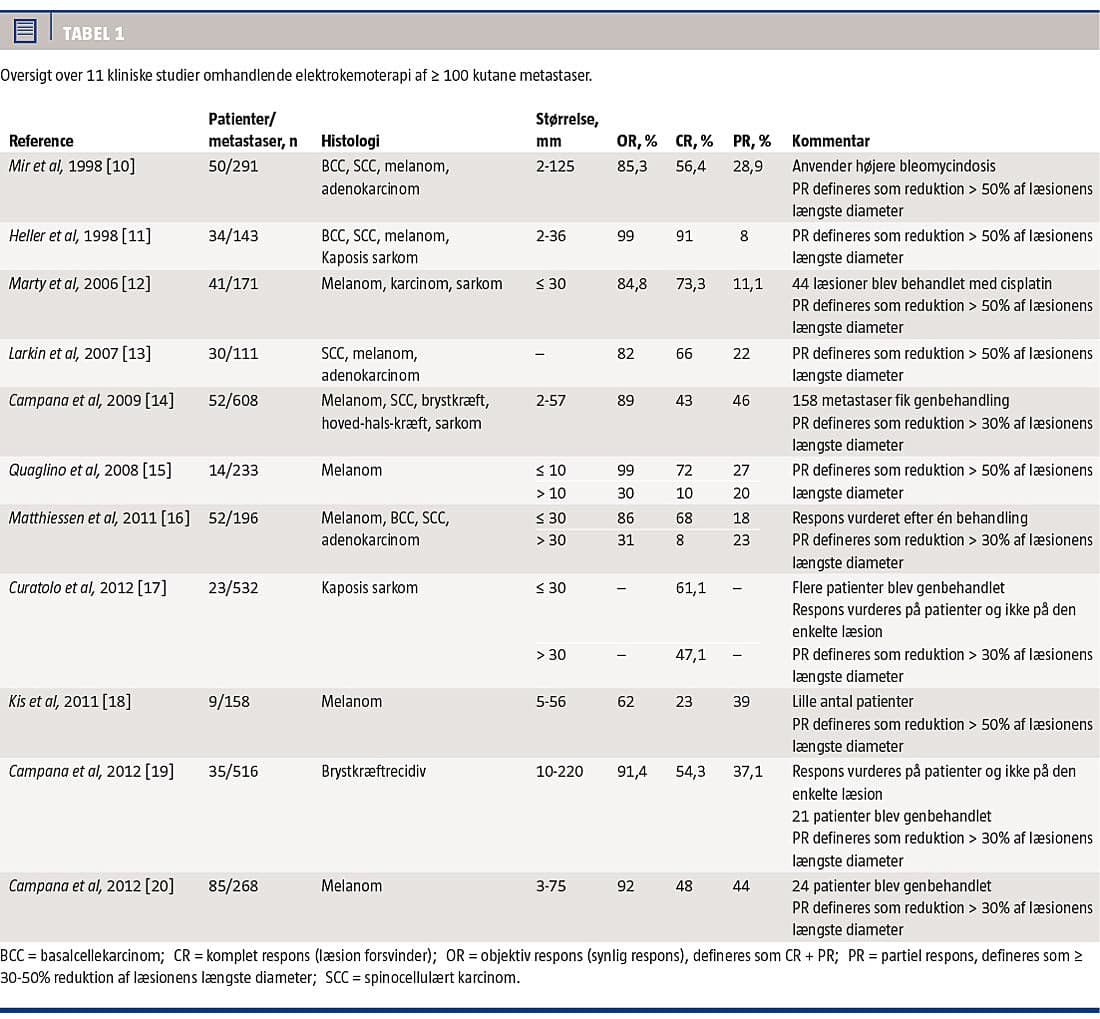Screen dimensions: 1100x1019
Task: Click the Kommentar column header
Action: pyautogui.click(x=831, y=141)
